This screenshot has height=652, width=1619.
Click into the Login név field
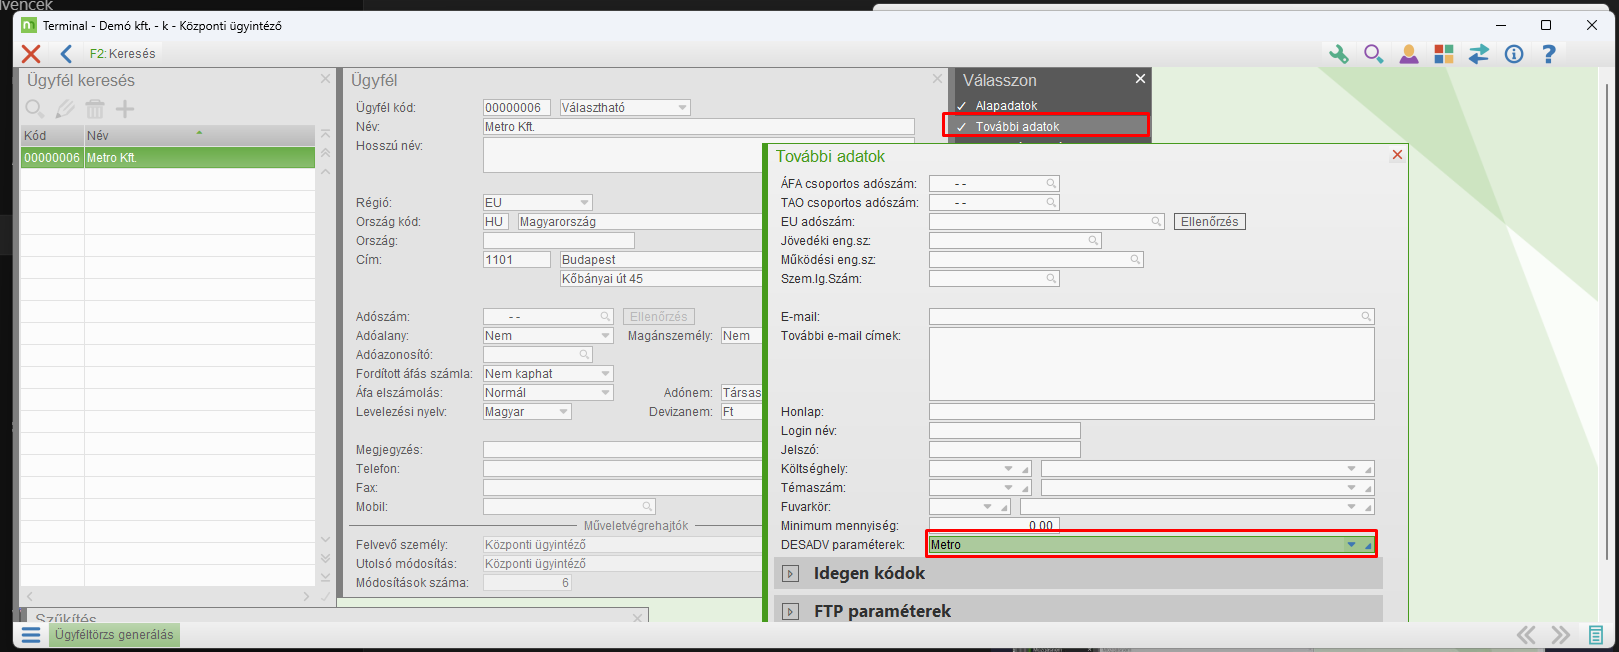[x=1005, y=431]
